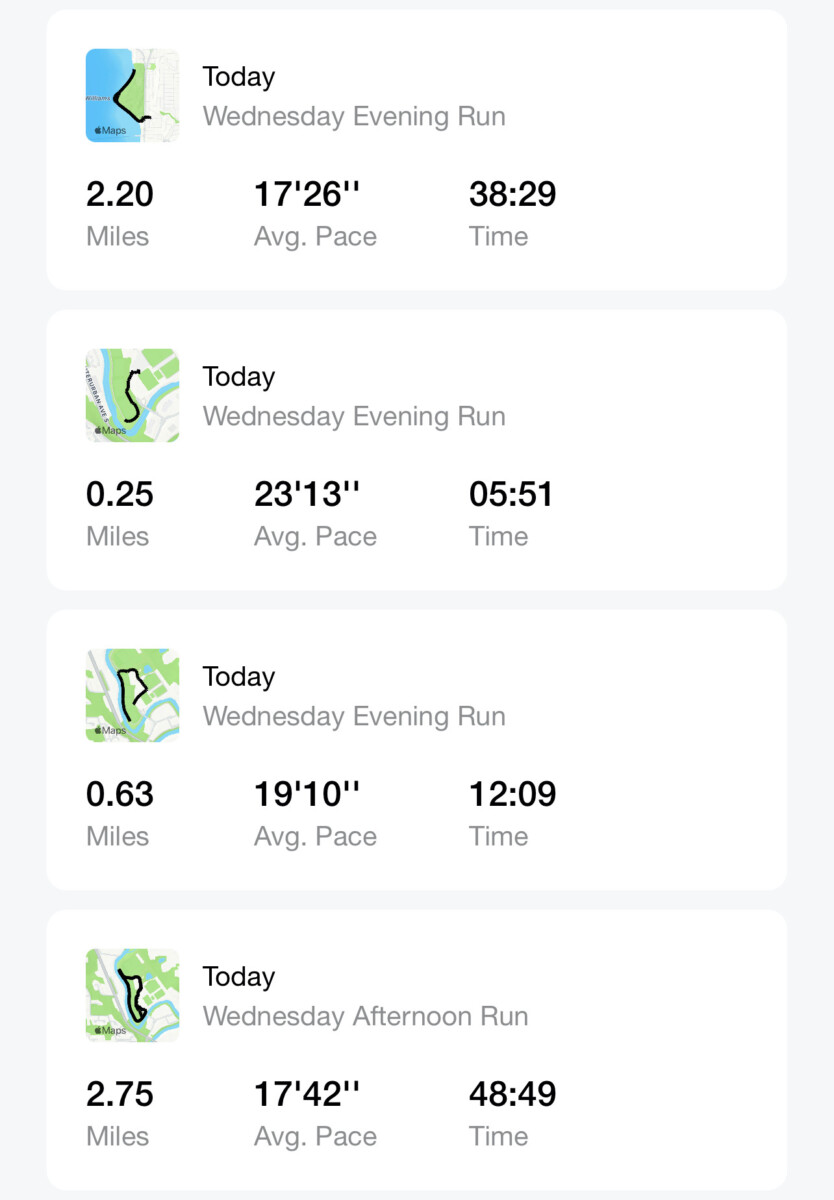Tap the 17'26'' average pace value

(x=307, y=194)
